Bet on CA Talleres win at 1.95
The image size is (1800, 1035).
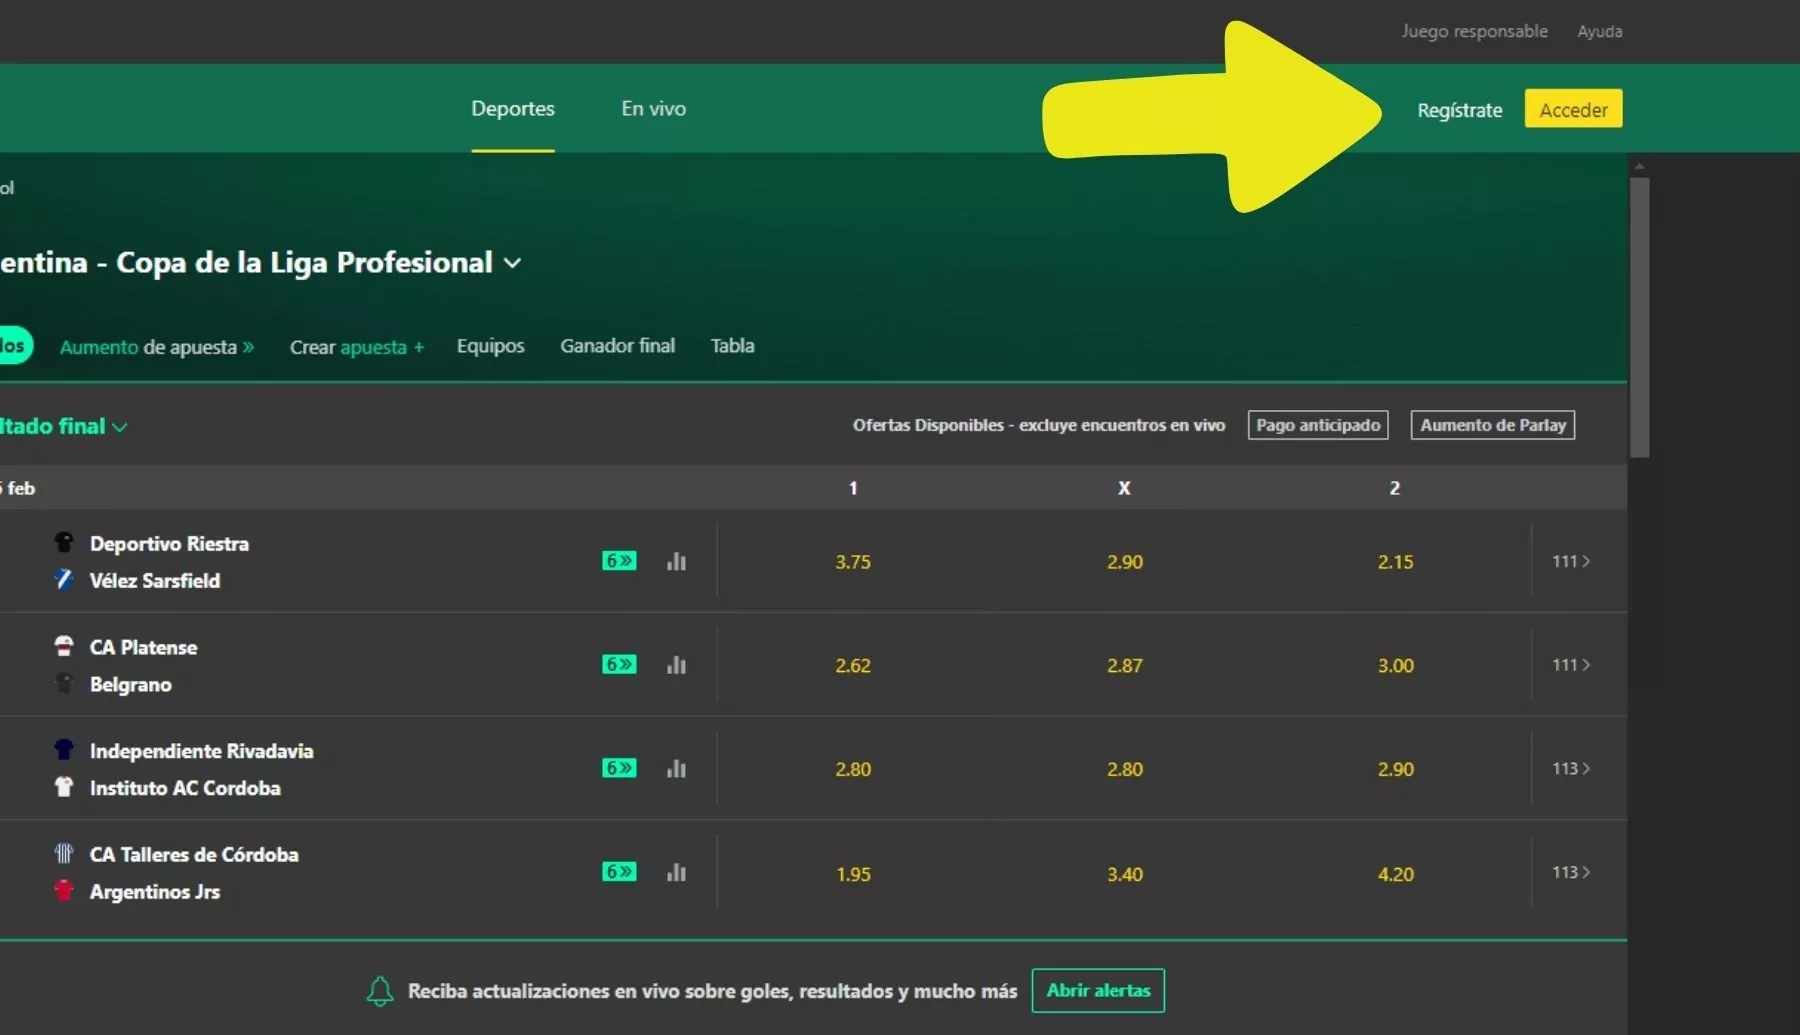pos(853,874)
